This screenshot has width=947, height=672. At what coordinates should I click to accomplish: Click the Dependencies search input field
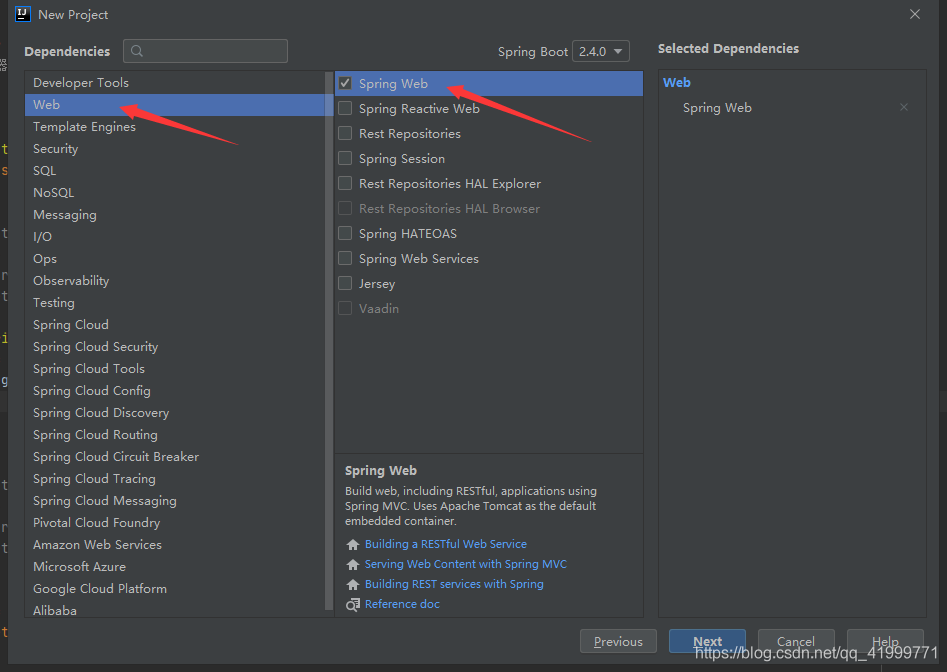pos(205,51)
